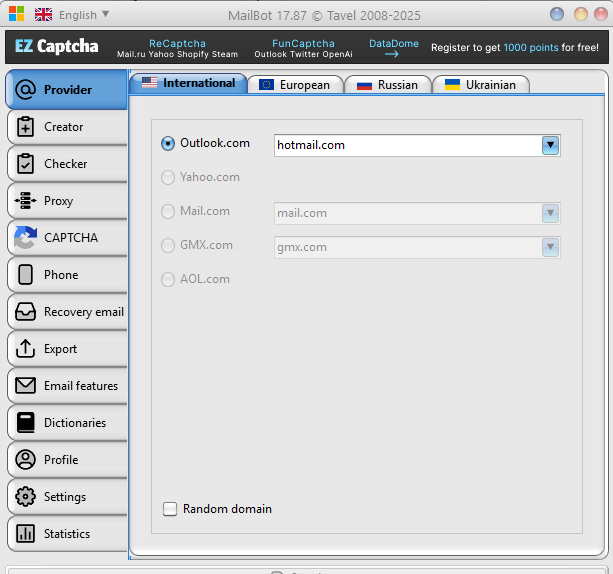Open the Settings section label
Image resolution: width=613 pixels, height=574 pixels.
pyautogui.click(x=65, y=497)
